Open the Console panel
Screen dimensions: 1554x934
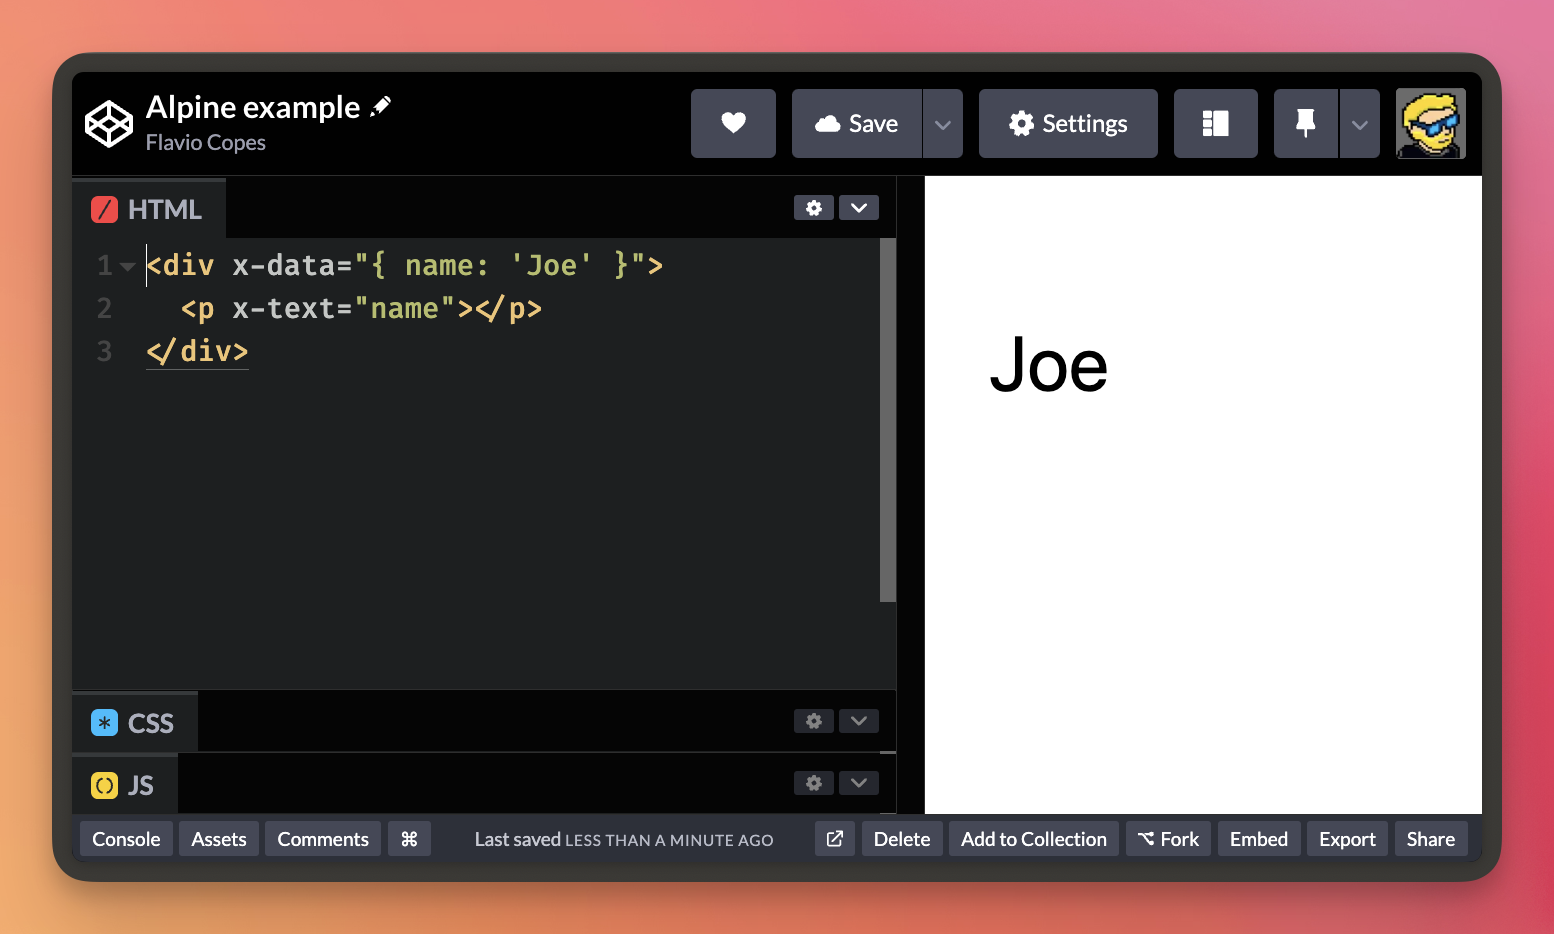point(126,839)
